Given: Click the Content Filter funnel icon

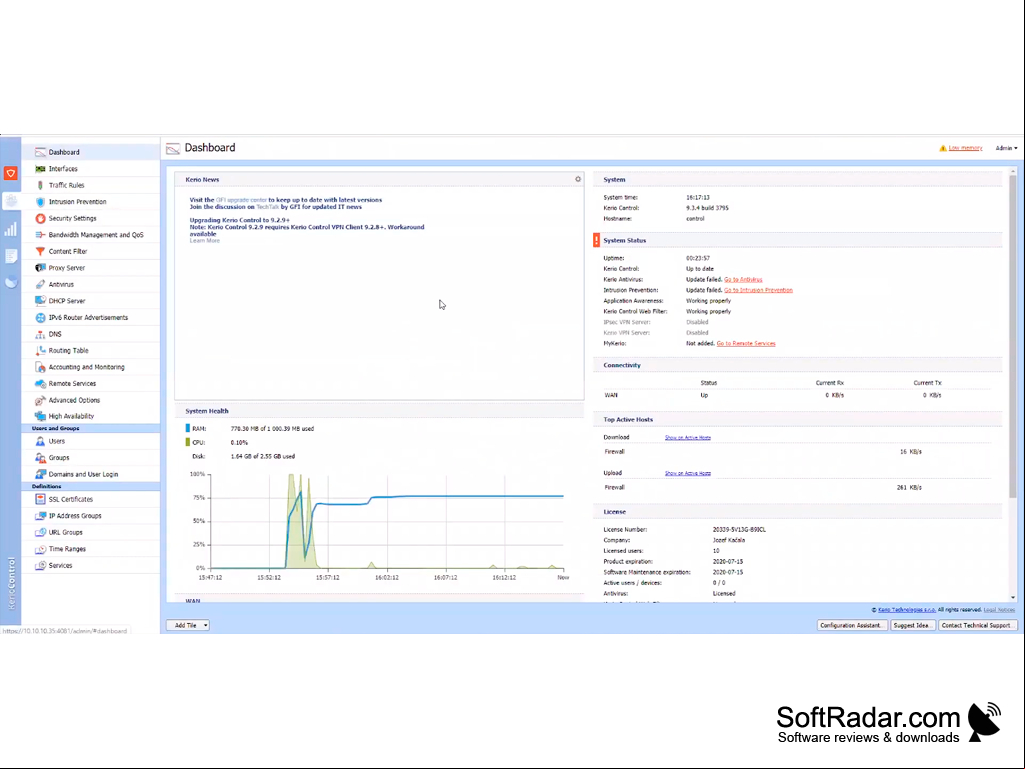Looking at the screenshot, I should [40, 251].
